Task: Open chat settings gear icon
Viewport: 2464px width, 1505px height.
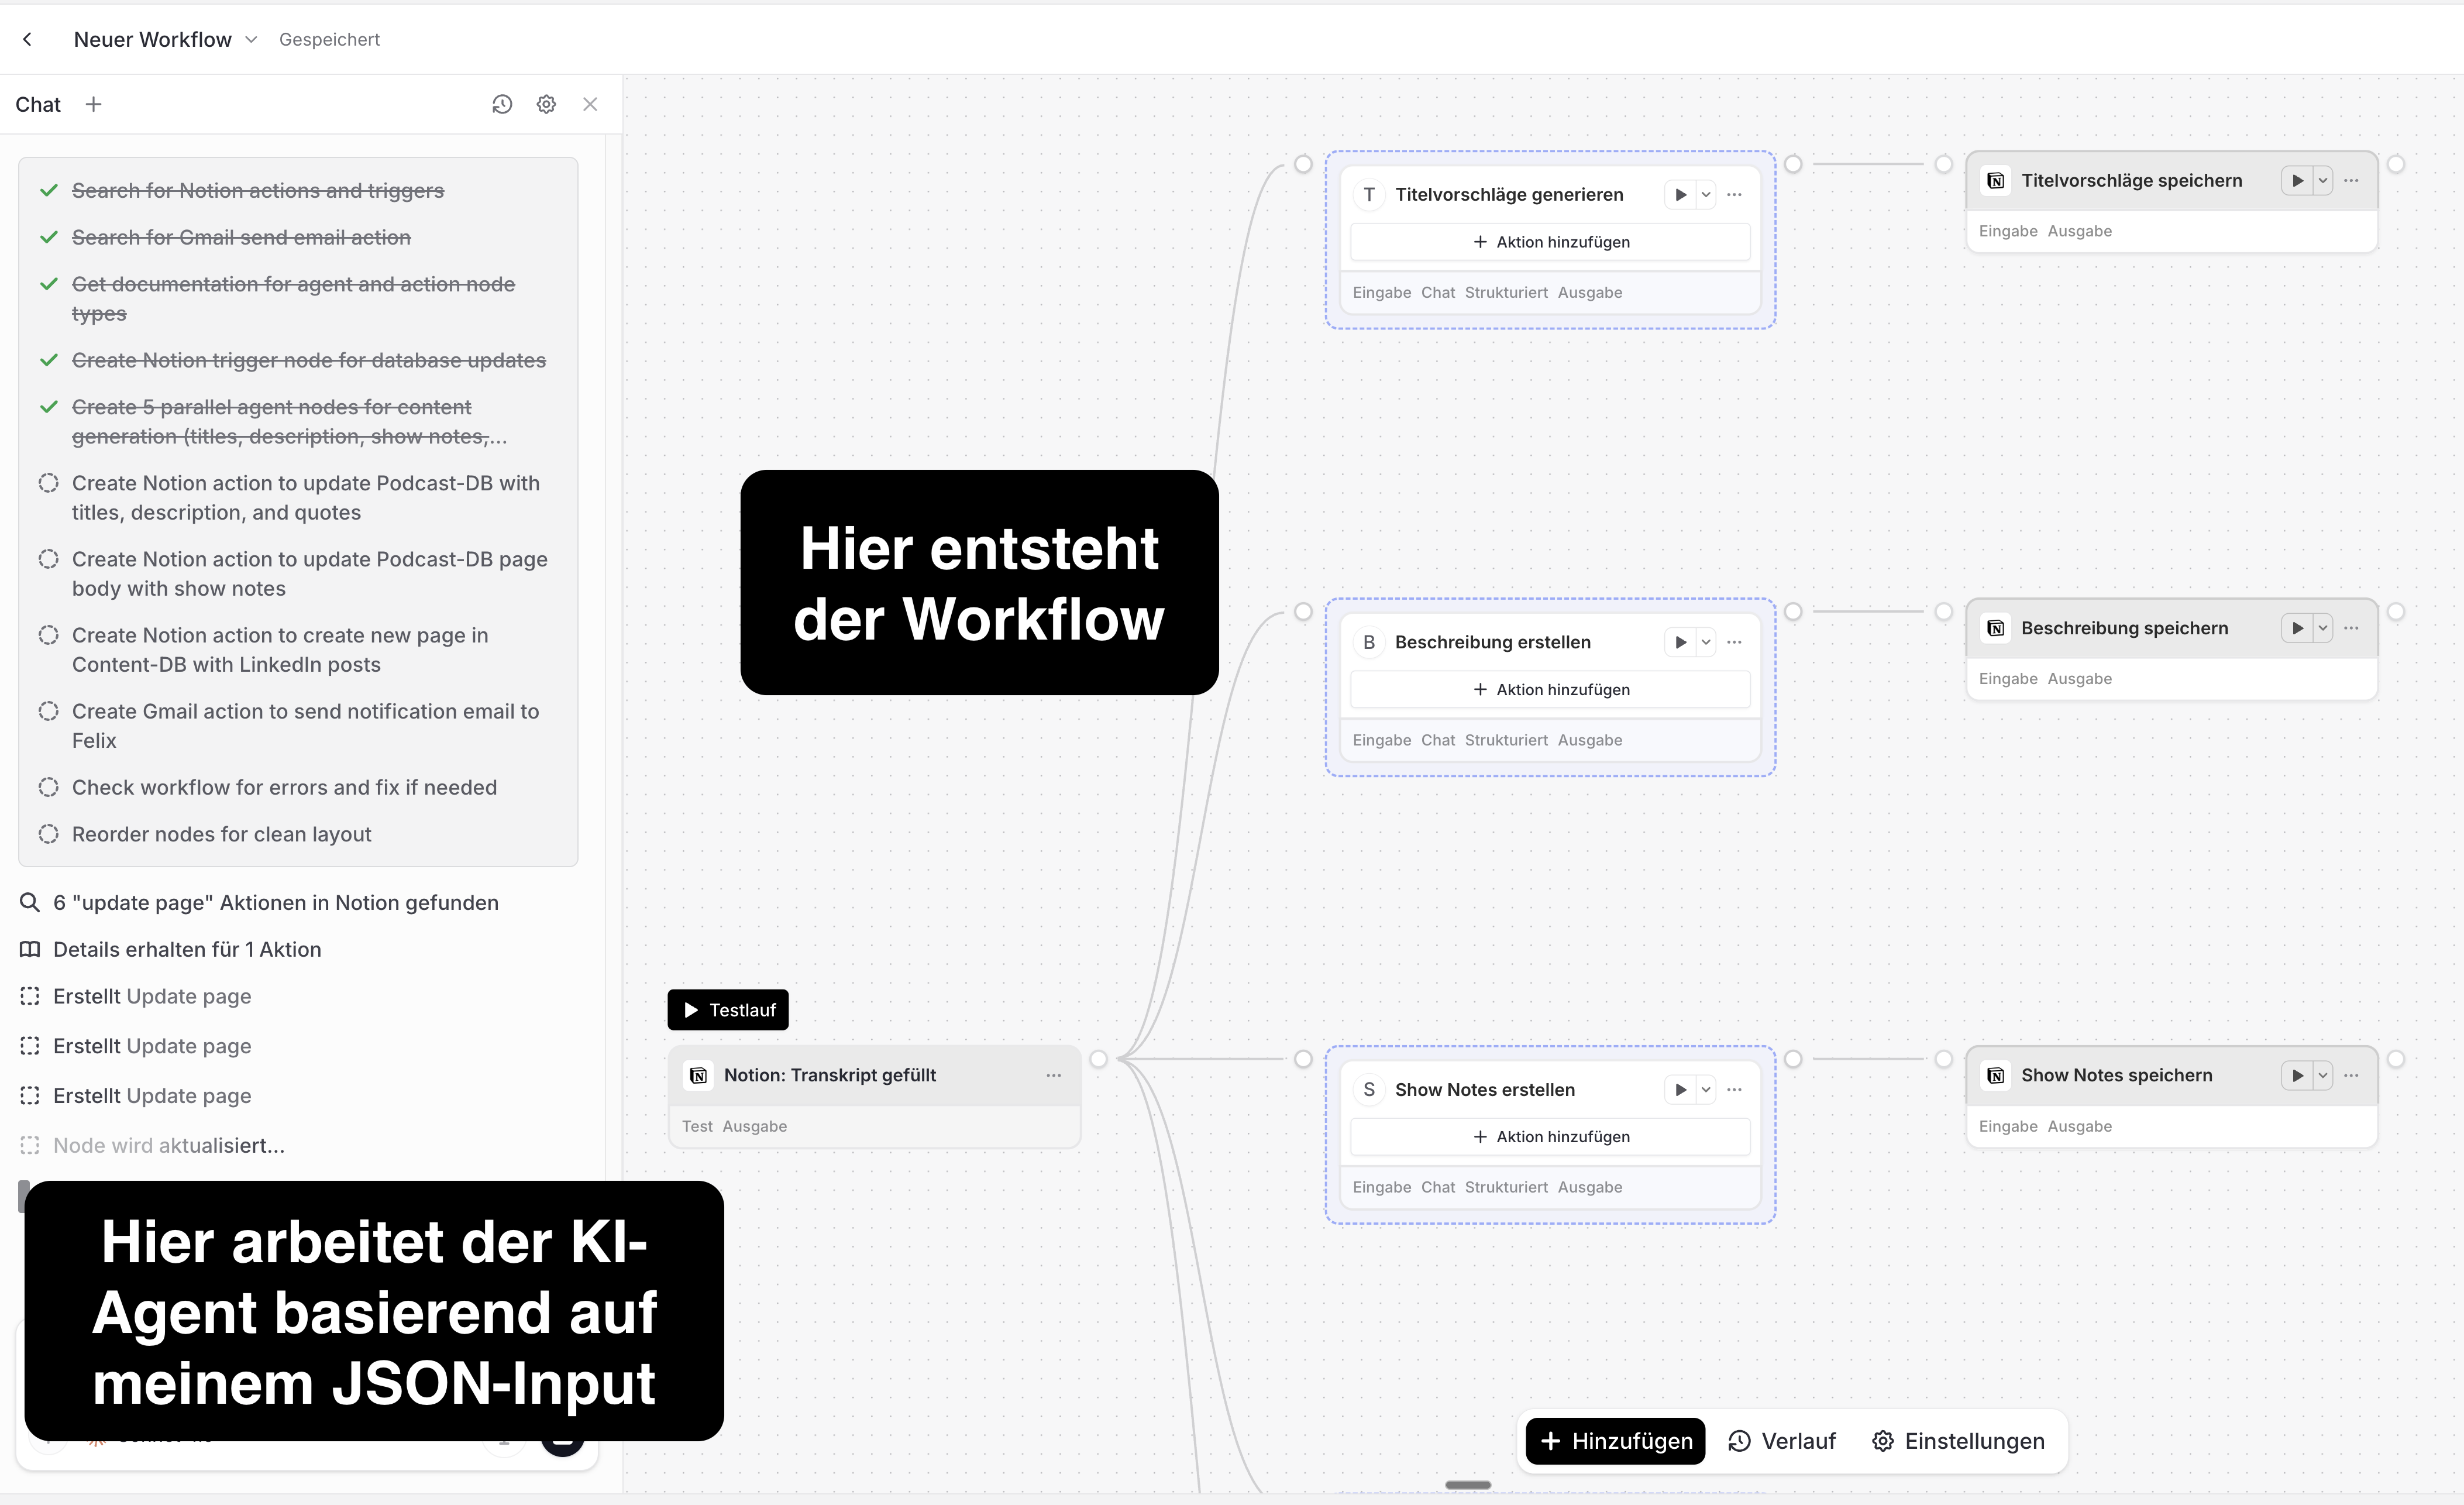Action: pyautogui.click(x=546, y=104)
